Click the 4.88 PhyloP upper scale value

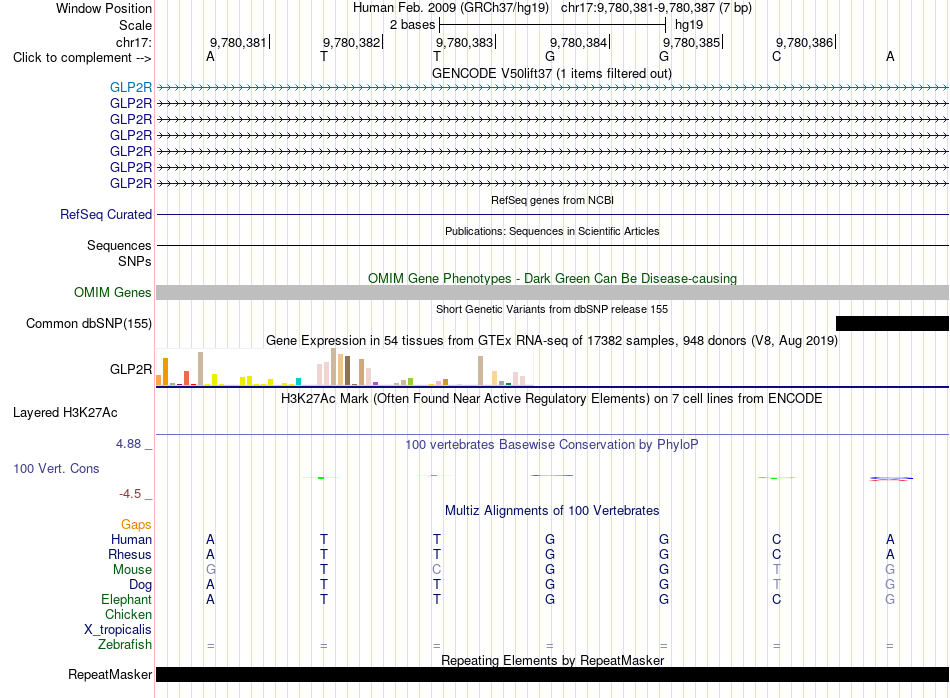point(128,444)
